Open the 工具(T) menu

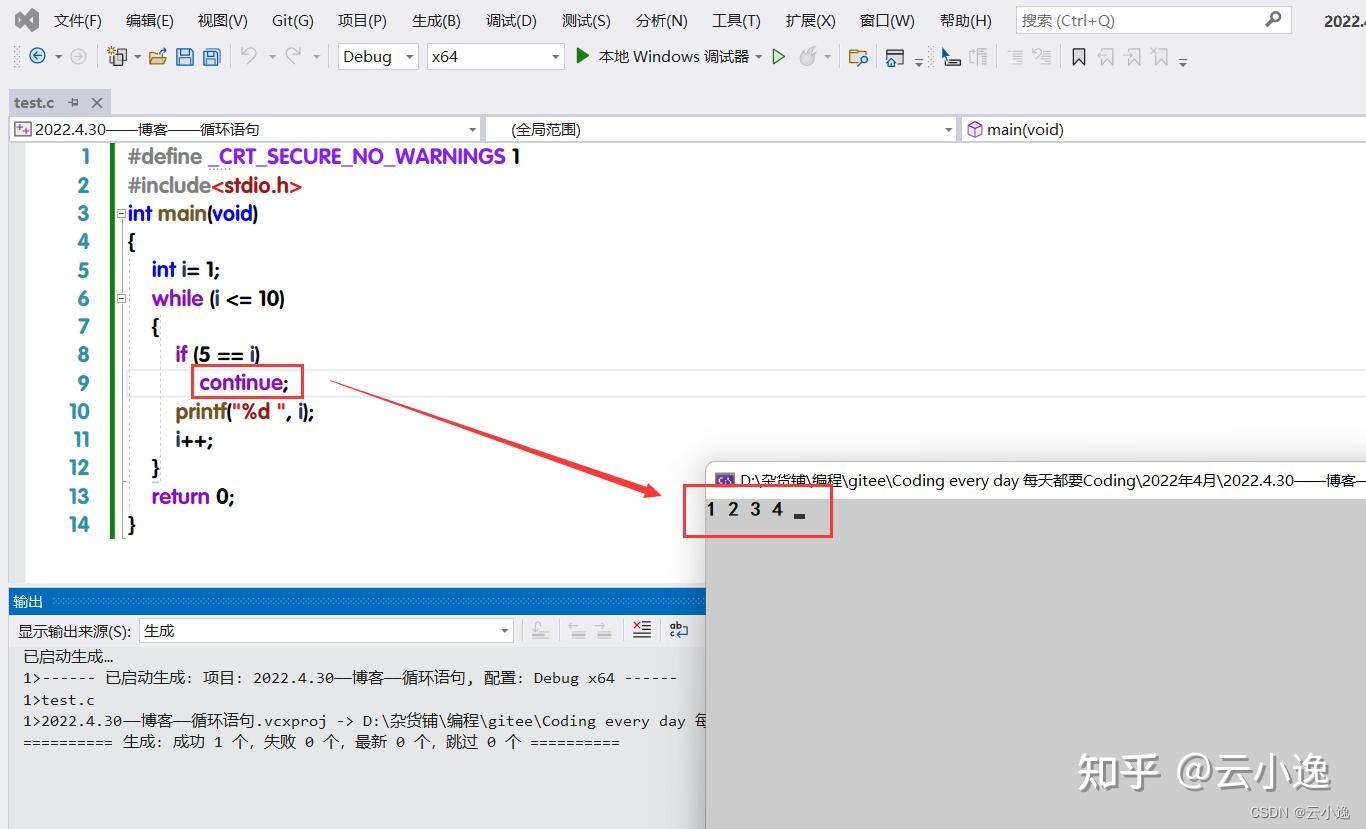point(736,19)
